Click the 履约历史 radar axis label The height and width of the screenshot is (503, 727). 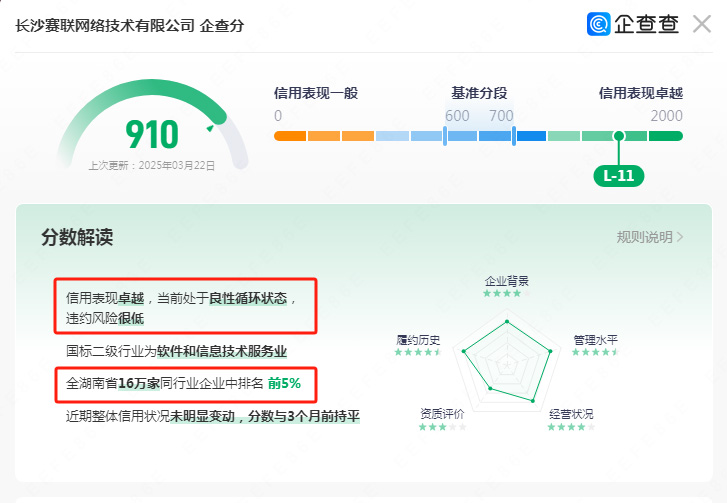[x=418, y=339]
